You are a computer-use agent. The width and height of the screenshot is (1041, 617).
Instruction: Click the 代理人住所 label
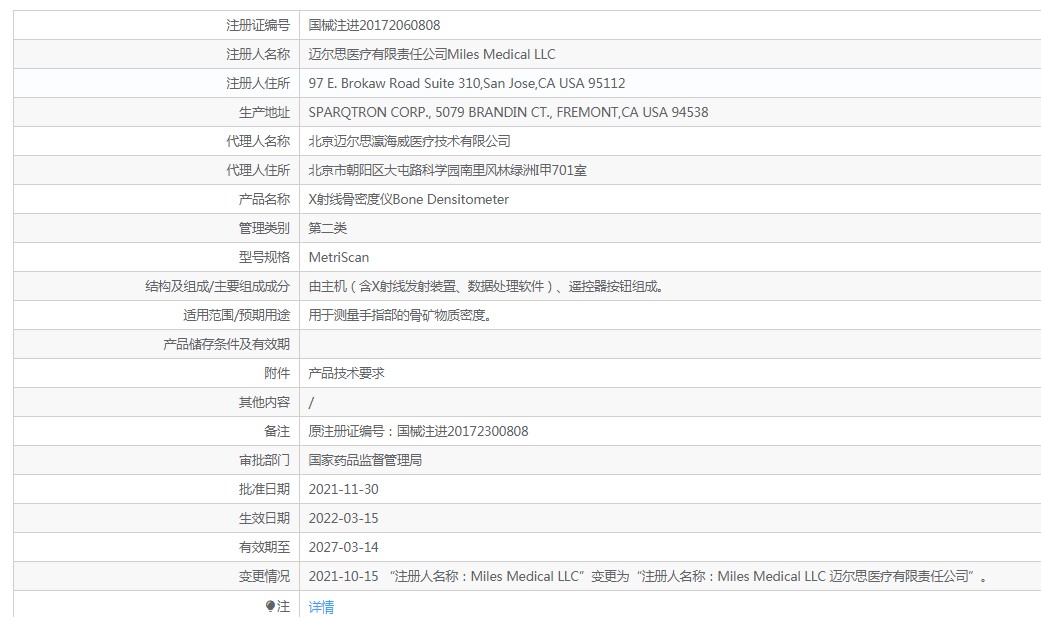[x=258, y=170]
